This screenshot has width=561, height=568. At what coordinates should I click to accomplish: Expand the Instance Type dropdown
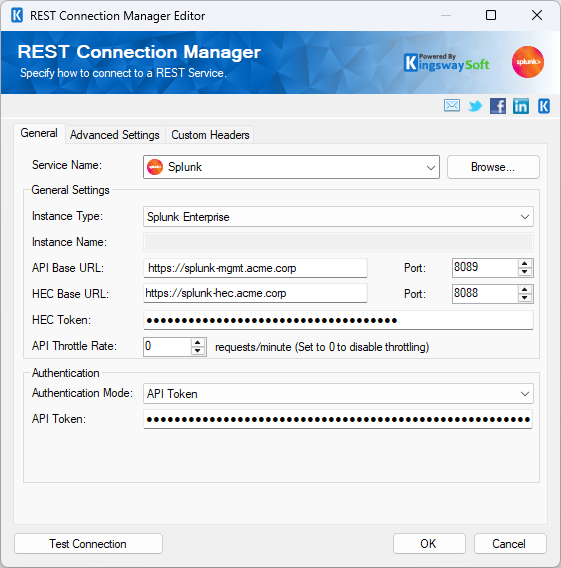pos(524,217)
